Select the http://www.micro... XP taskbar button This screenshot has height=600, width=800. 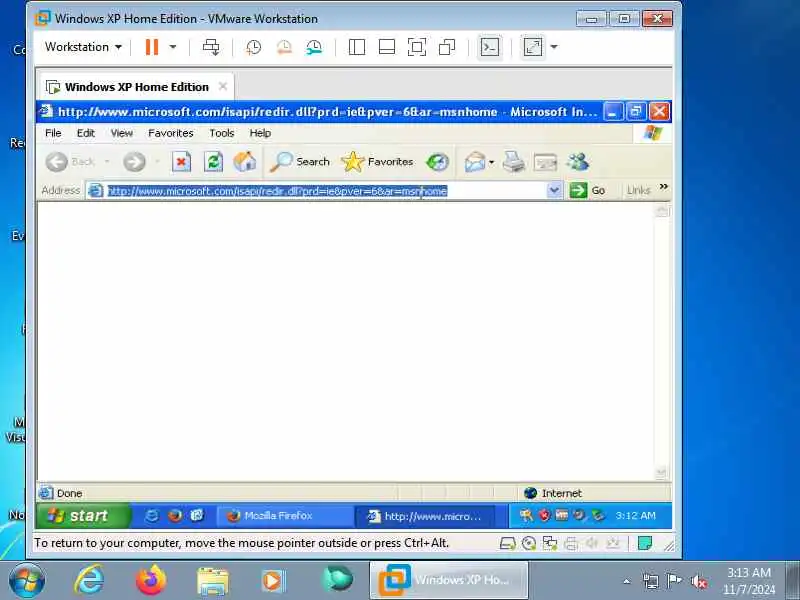pyautogui.click(x=426, y=516)
